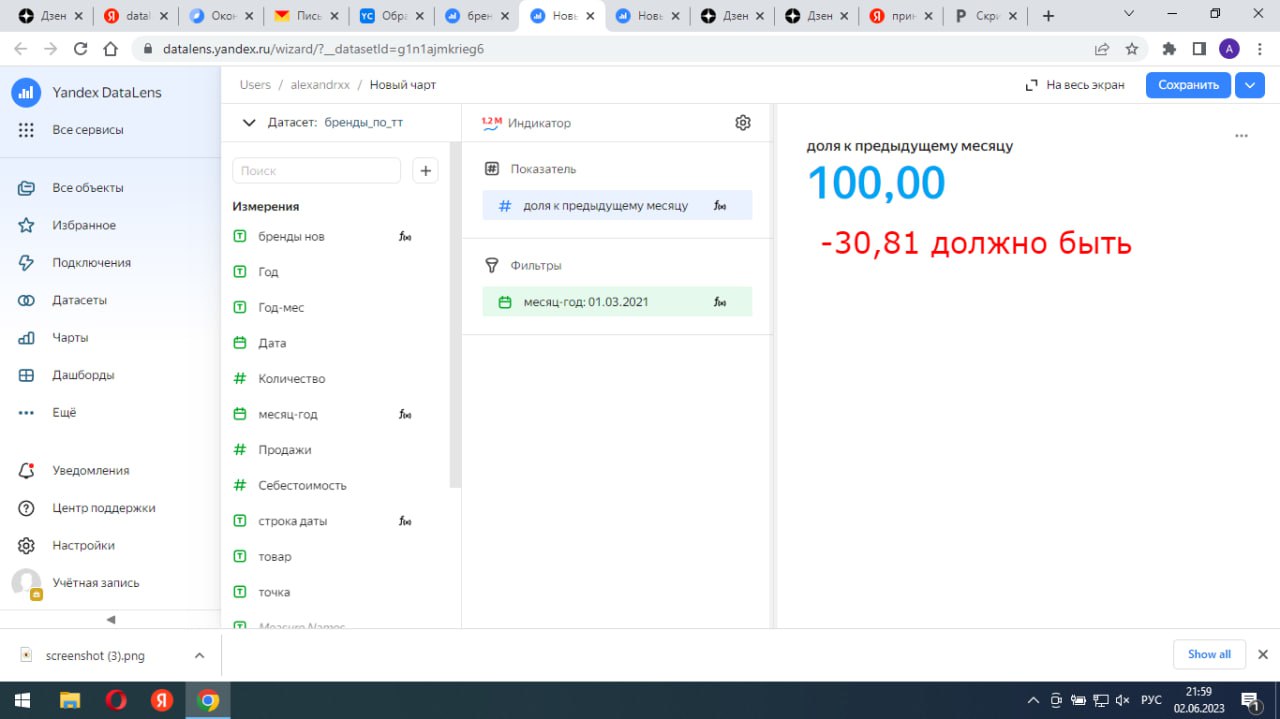Open the three-dot menu above the indicator

(x=1241, y=136)
